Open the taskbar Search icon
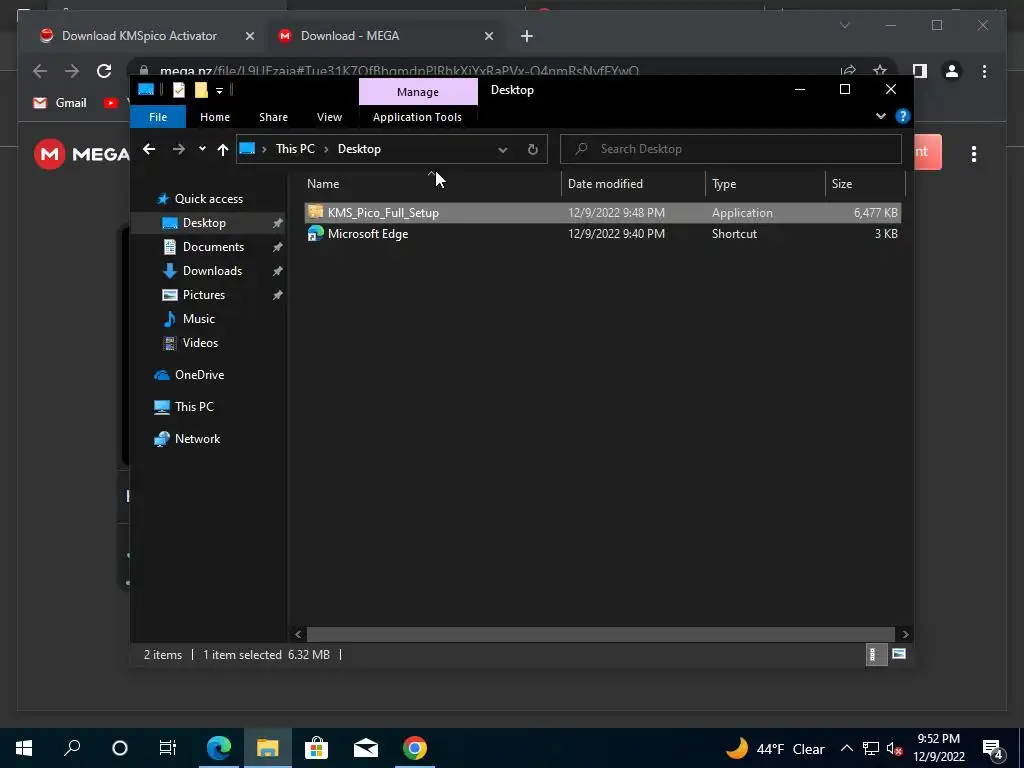This screenshot has width=1024, height=768. (x=72, y=748)
